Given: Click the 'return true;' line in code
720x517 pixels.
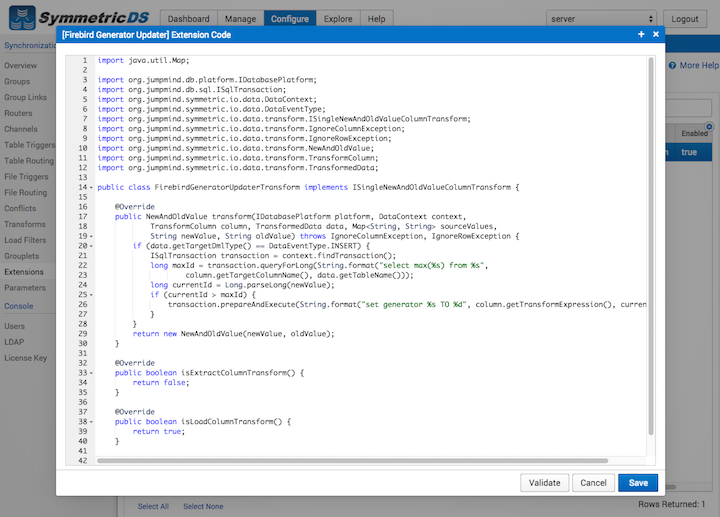Looking at the screenshot, I should click(158, 432).
